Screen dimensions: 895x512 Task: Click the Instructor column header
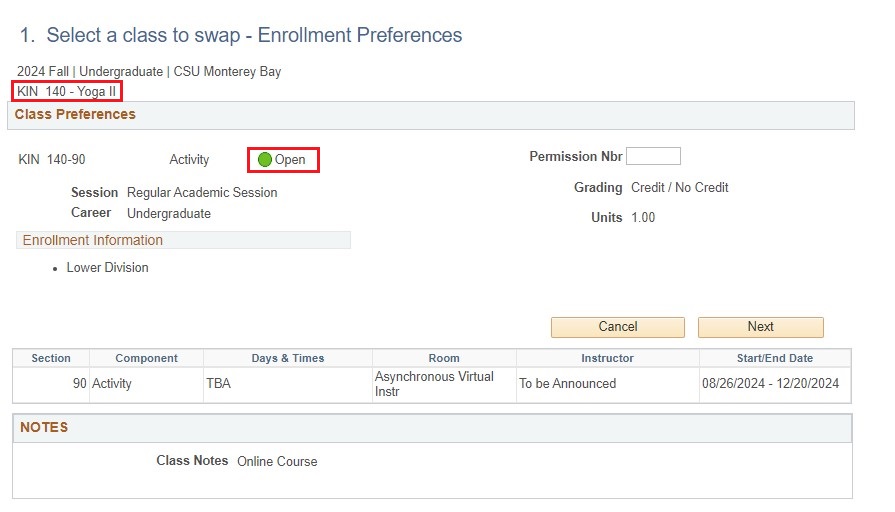coord(607,358)
